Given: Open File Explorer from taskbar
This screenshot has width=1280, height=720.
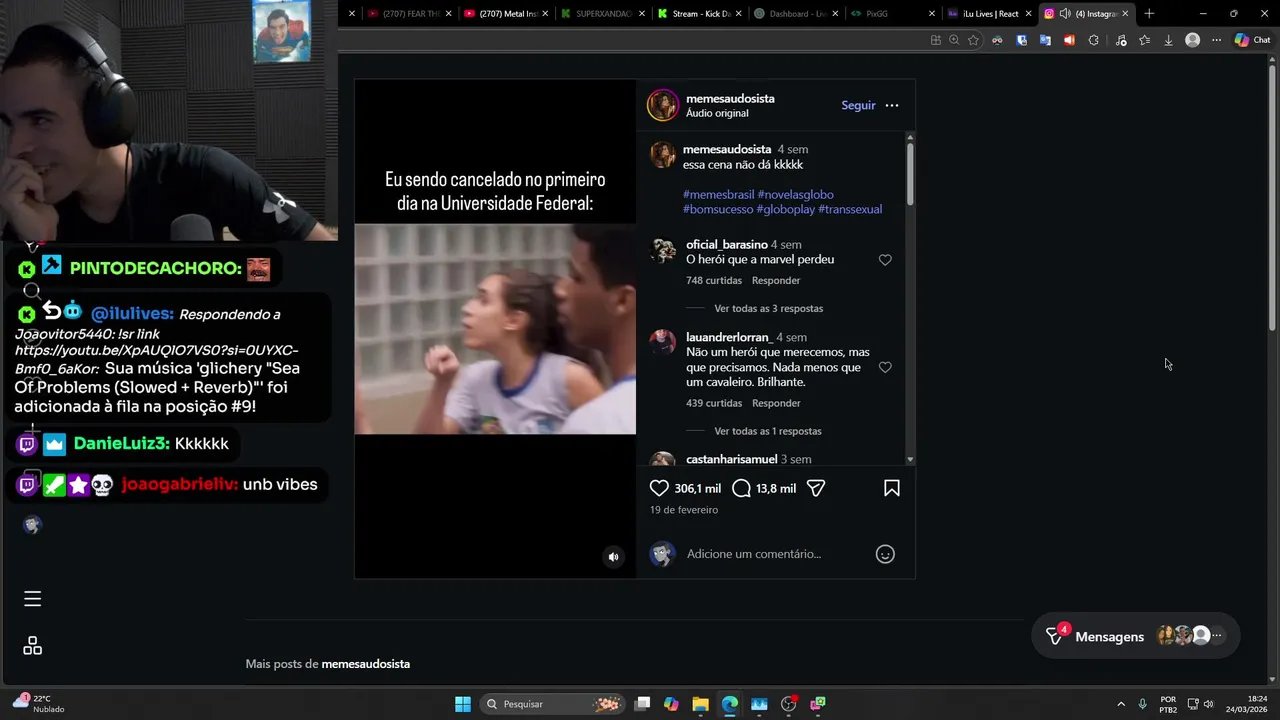Looking at the screenshot, I should pyautogui.click(x=700, y=704).
